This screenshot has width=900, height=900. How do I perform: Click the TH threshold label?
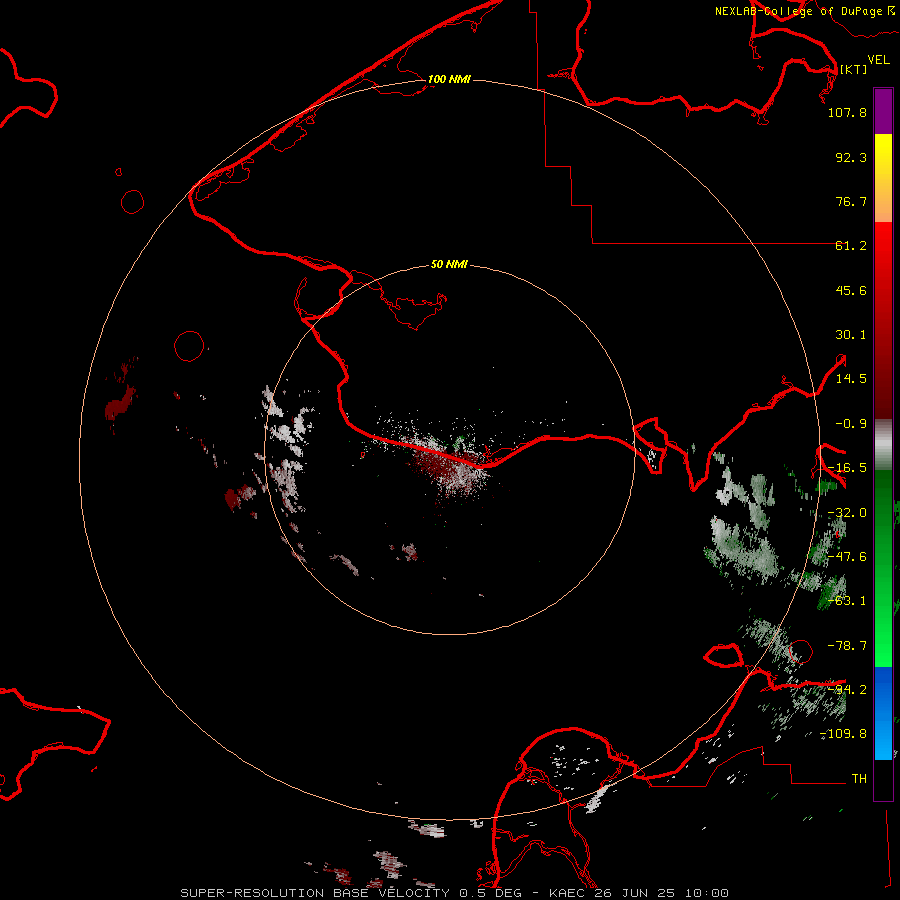[x=859, y=779]
